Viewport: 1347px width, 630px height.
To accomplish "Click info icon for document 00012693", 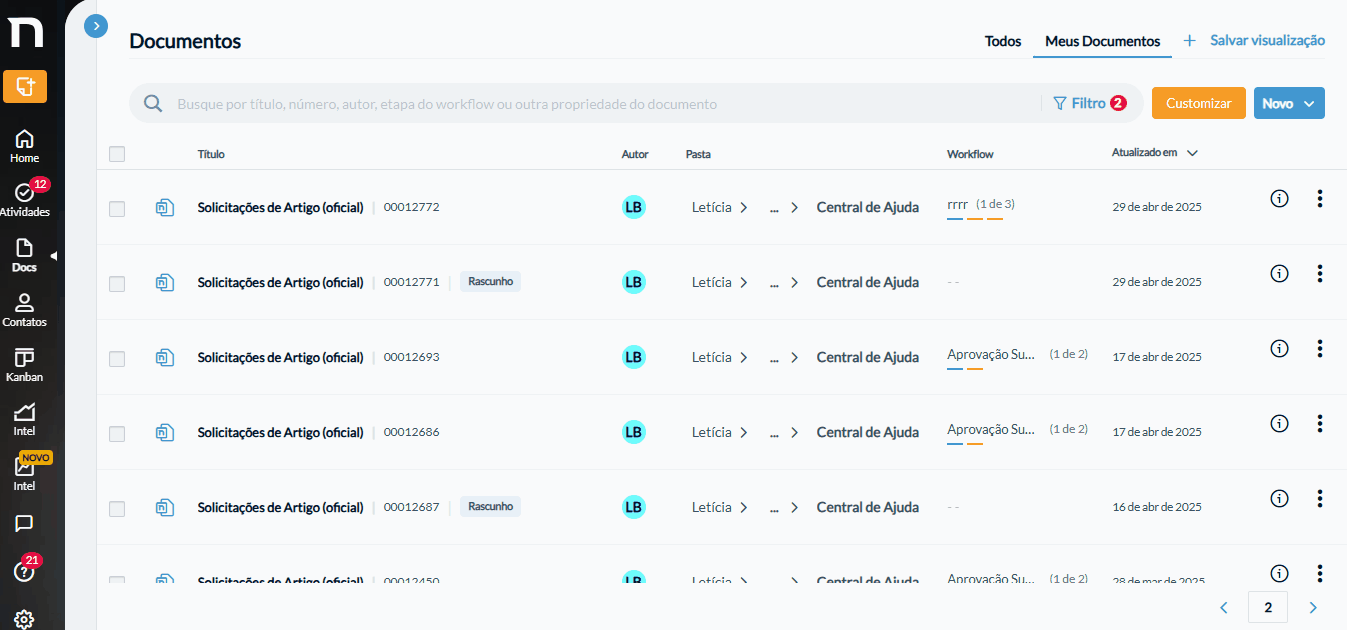I will 1279,348.
